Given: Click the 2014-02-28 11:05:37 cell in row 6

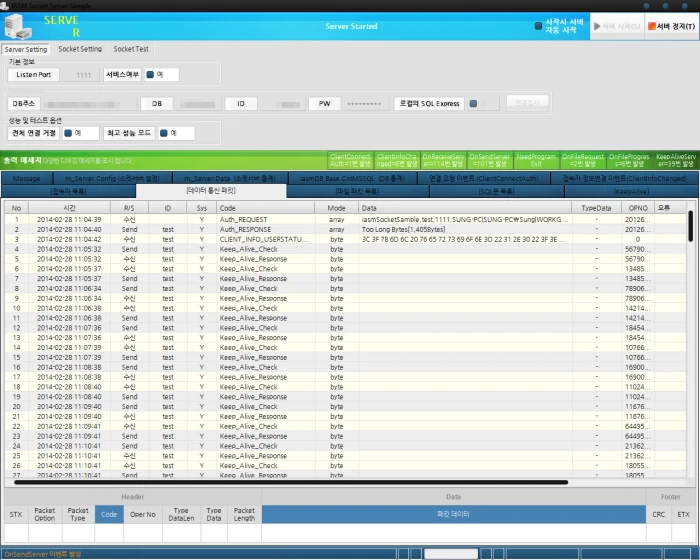Looking at the screenshot, I should (69, 268).
